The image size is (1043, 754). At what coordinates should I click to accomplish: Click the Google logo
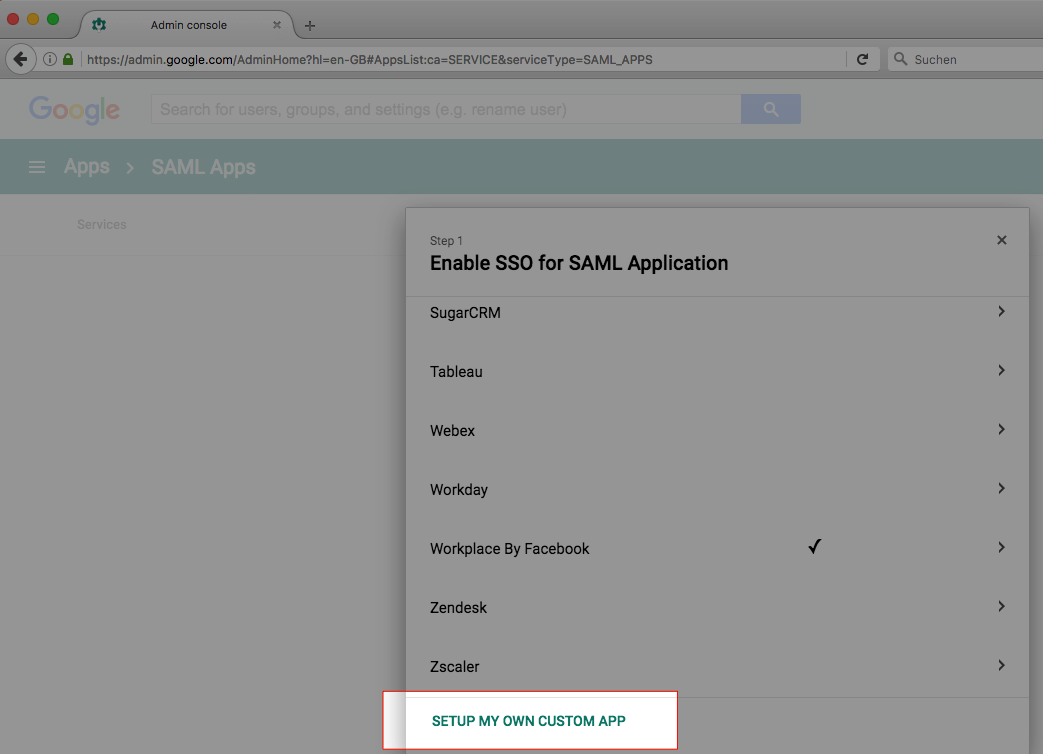pyautogui.click(x=74, y=110)
